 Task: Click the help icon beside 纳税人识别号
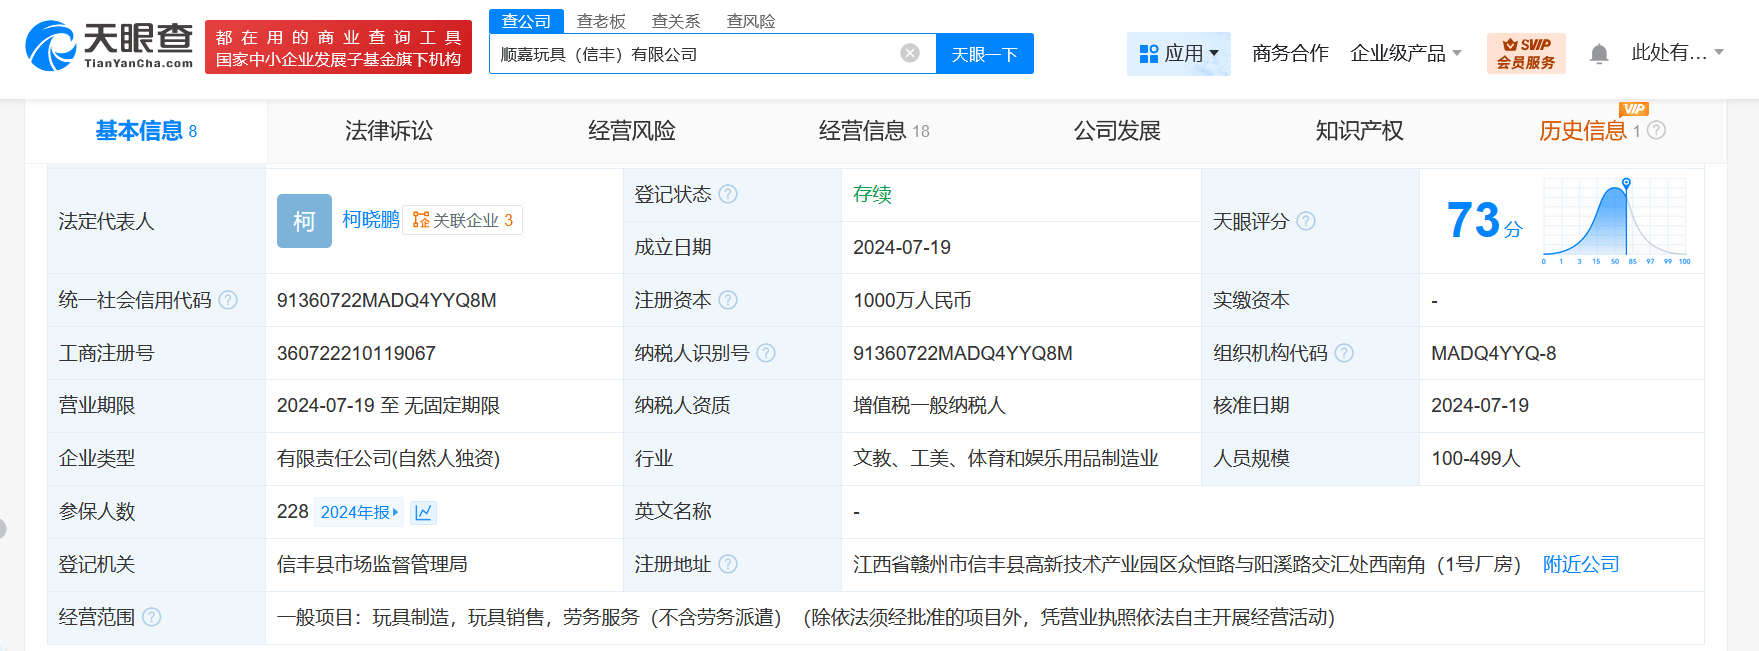tap(766, 353)
